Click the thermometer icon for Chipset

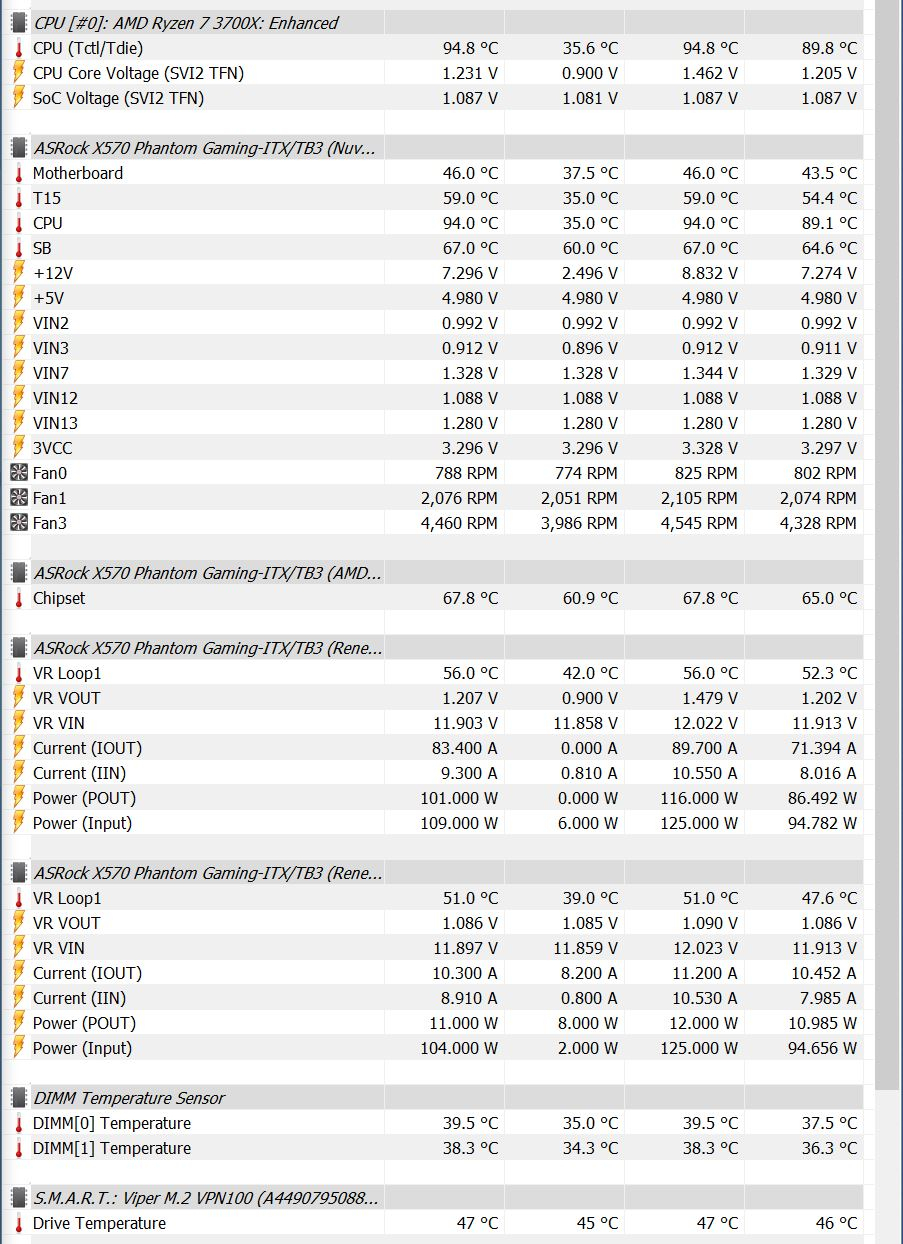[18, 597]
